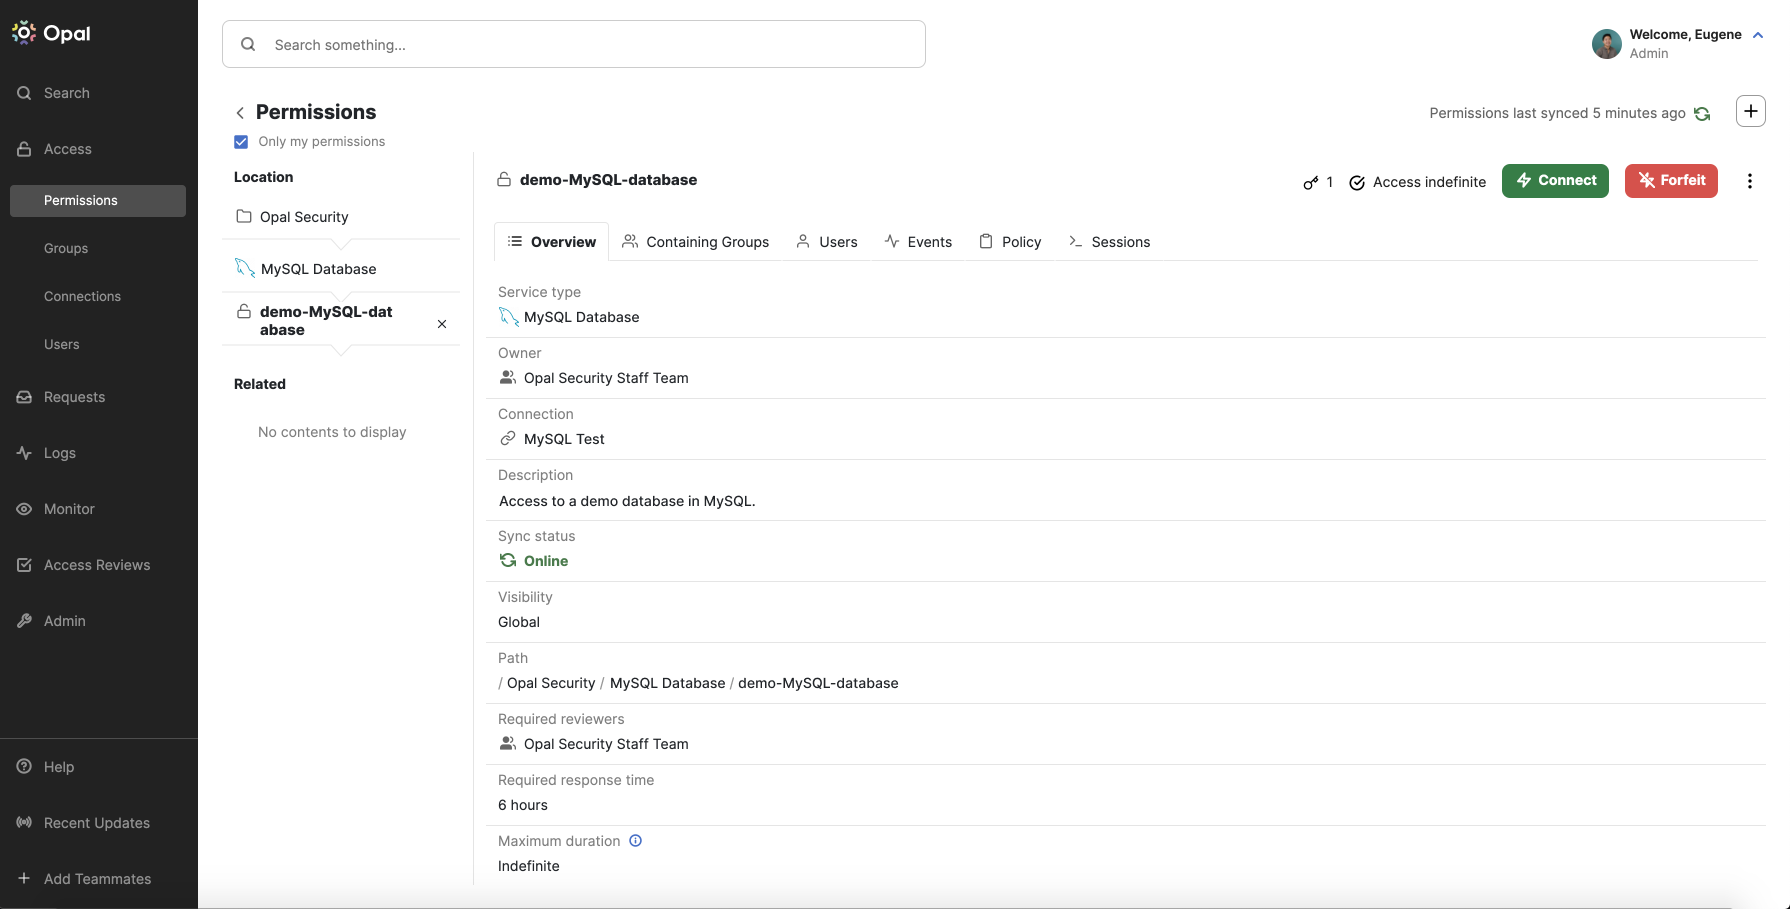
Task: Click Opal Security in the path
Action: click(x=551, y=683)
